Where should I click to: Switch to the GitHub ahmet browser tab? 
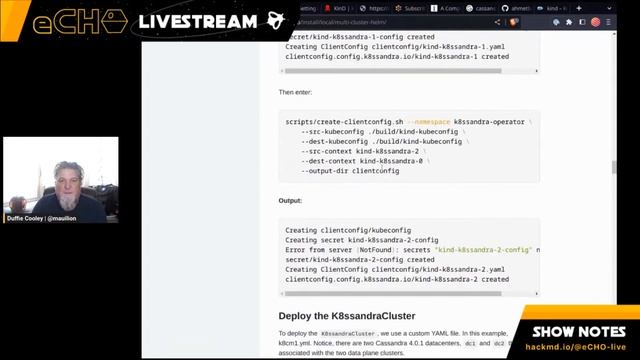(x=516, y=8)
